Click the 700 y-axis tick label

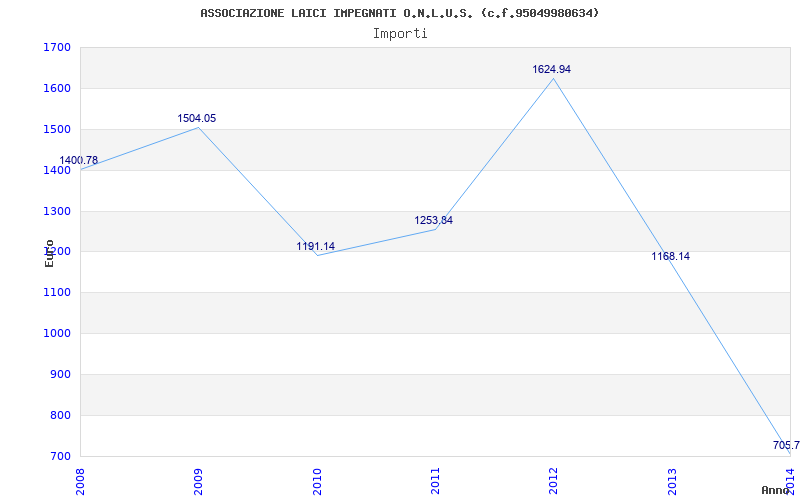click(x=61, y=456)
